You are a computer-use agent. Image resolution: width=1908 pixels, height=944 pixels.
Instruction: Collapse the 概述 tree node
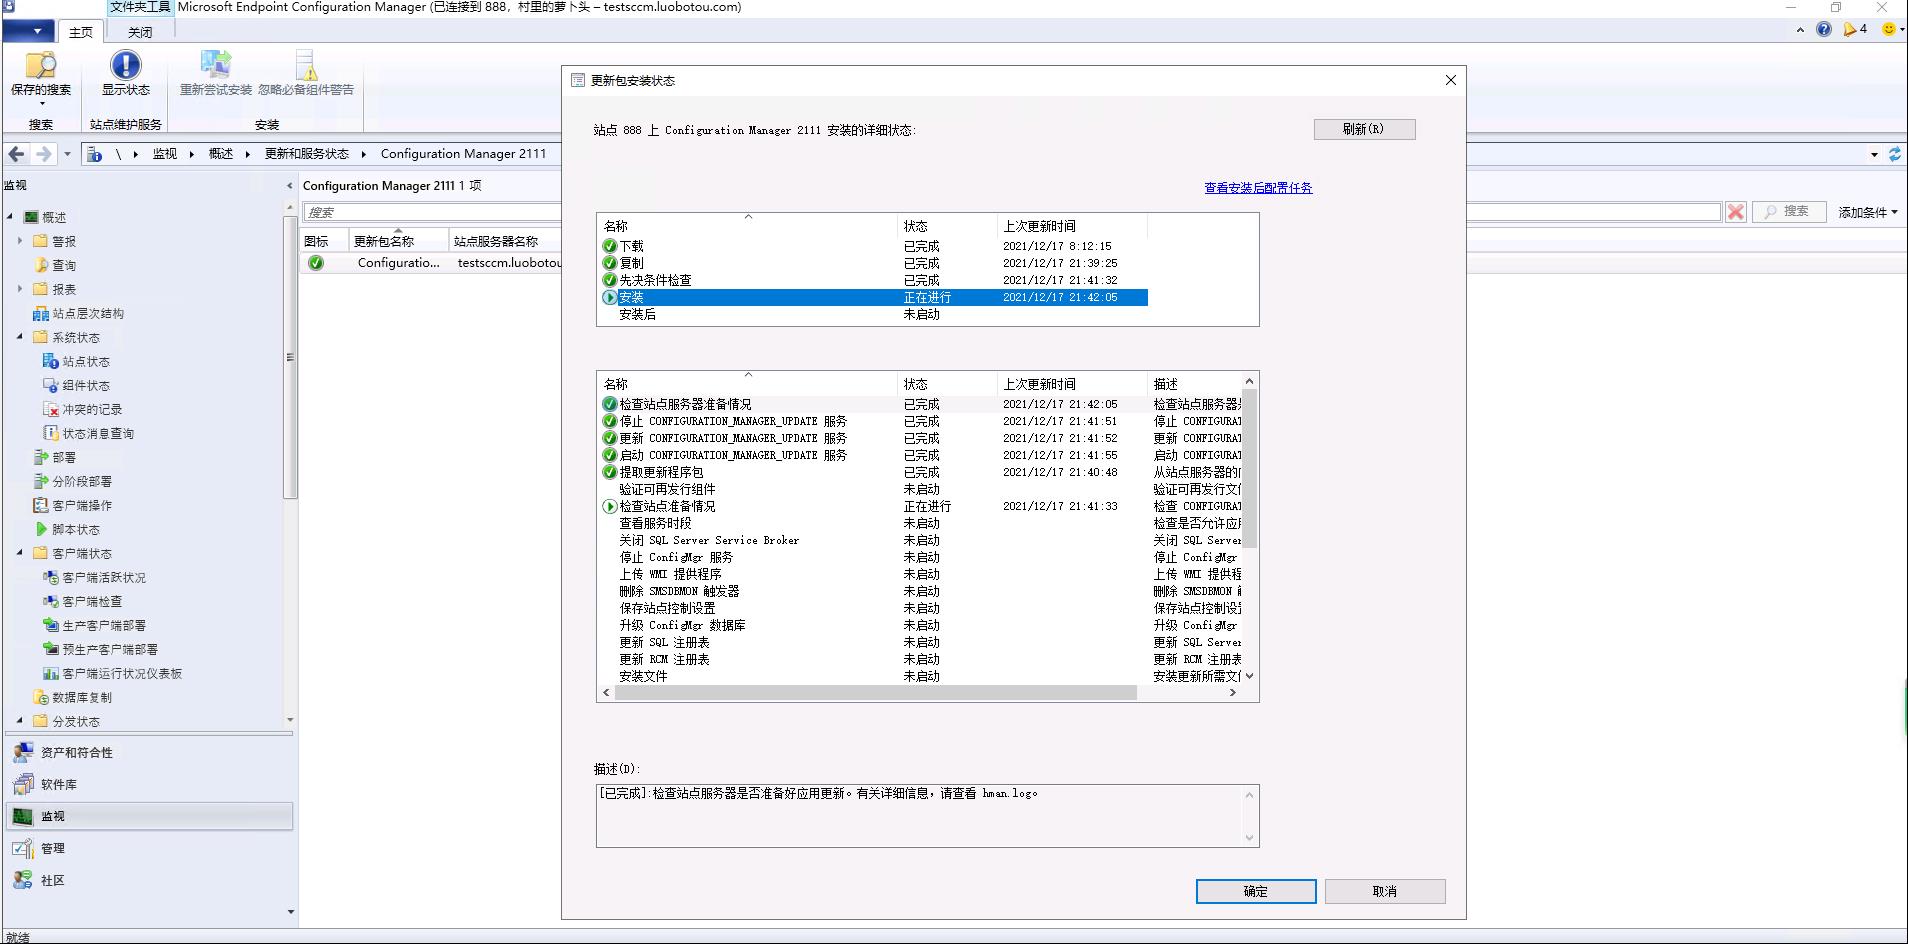pyautogui.click(x=11, y=217)
